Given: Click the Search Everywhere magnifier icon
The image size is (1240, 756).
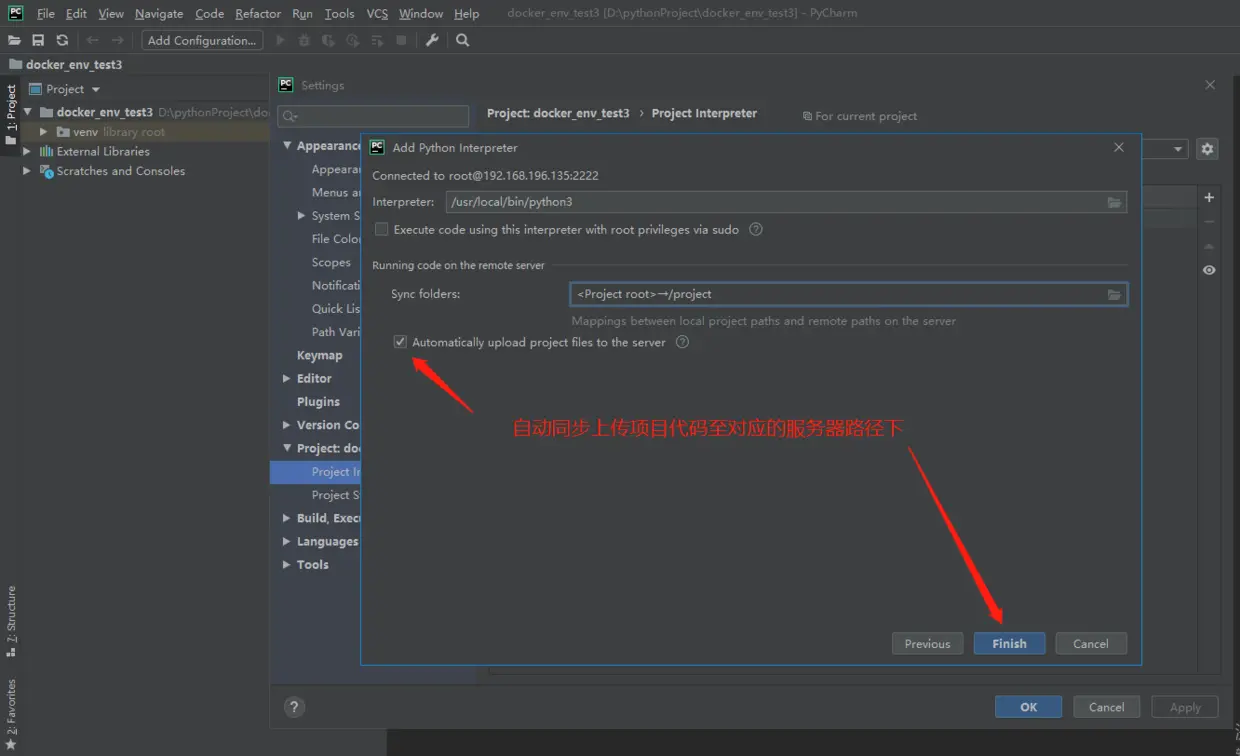Looking at the screenshot, I should click(462, 40).
